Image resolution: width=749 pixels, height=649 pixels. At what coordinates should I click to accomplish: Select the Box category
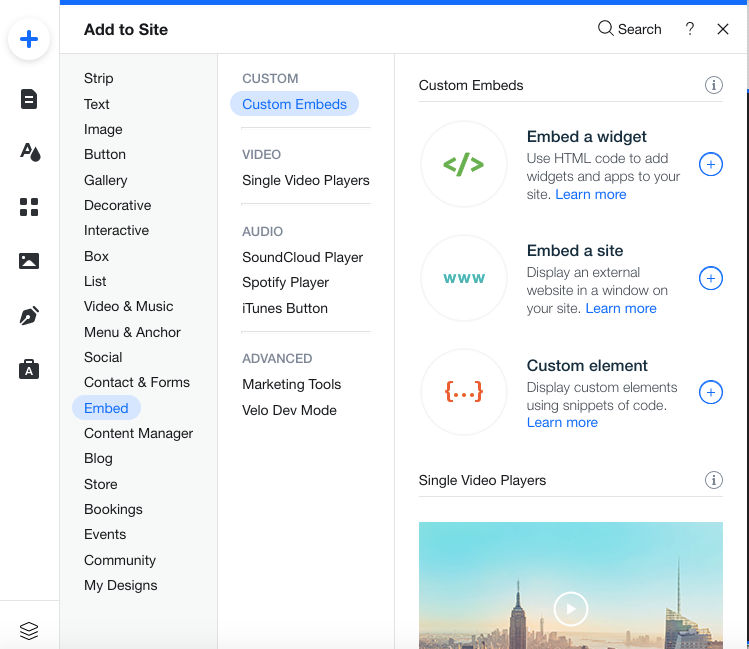pyautogui.click(x=96, y=256)
